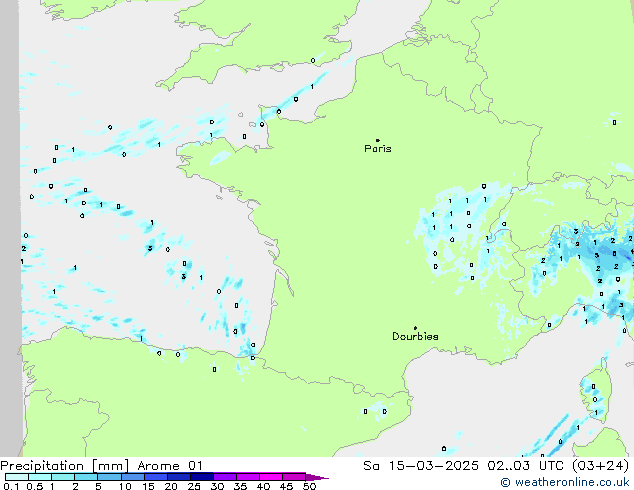Click the '02..03 UTC' time text

[x=525, y=466]
